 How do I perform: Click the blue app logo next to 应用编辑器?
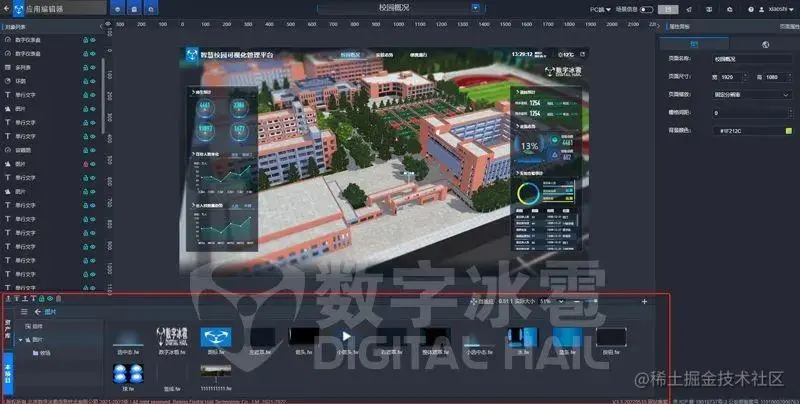click(x=18, y=8)
